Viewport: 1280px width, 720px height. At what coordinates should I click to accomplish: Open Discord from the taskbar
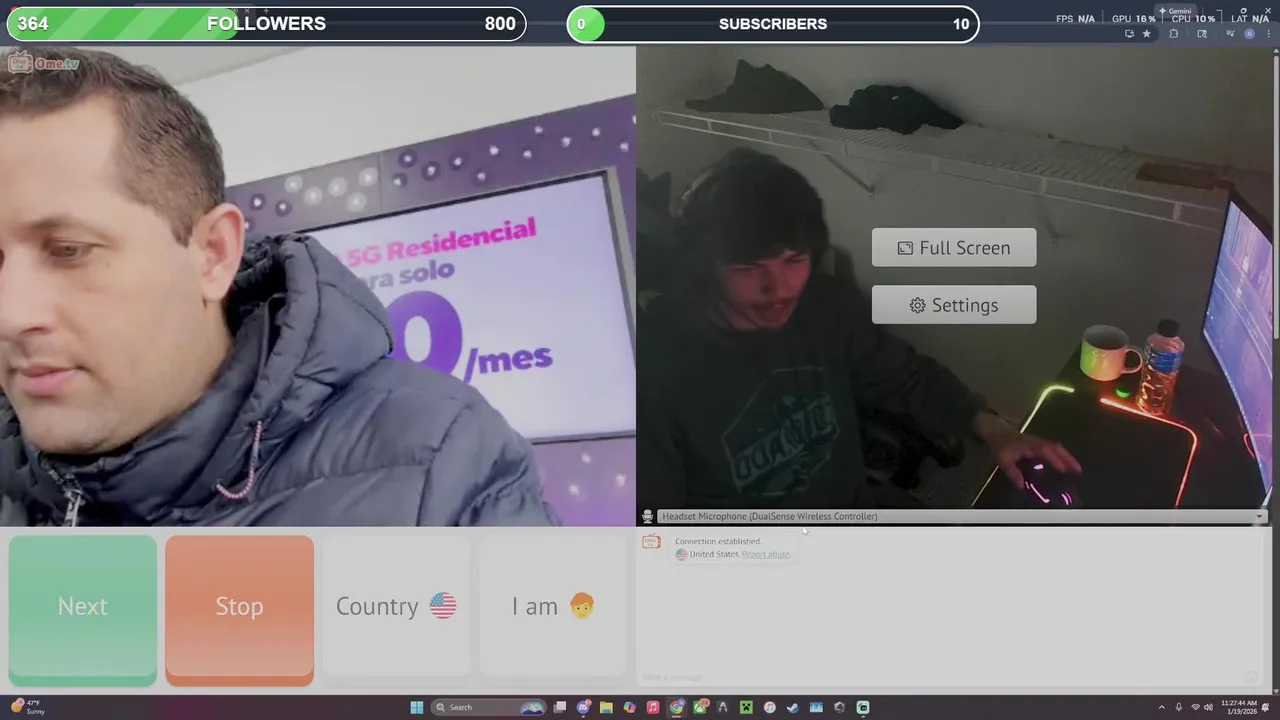pyautogui.click(x=583, y=707)
